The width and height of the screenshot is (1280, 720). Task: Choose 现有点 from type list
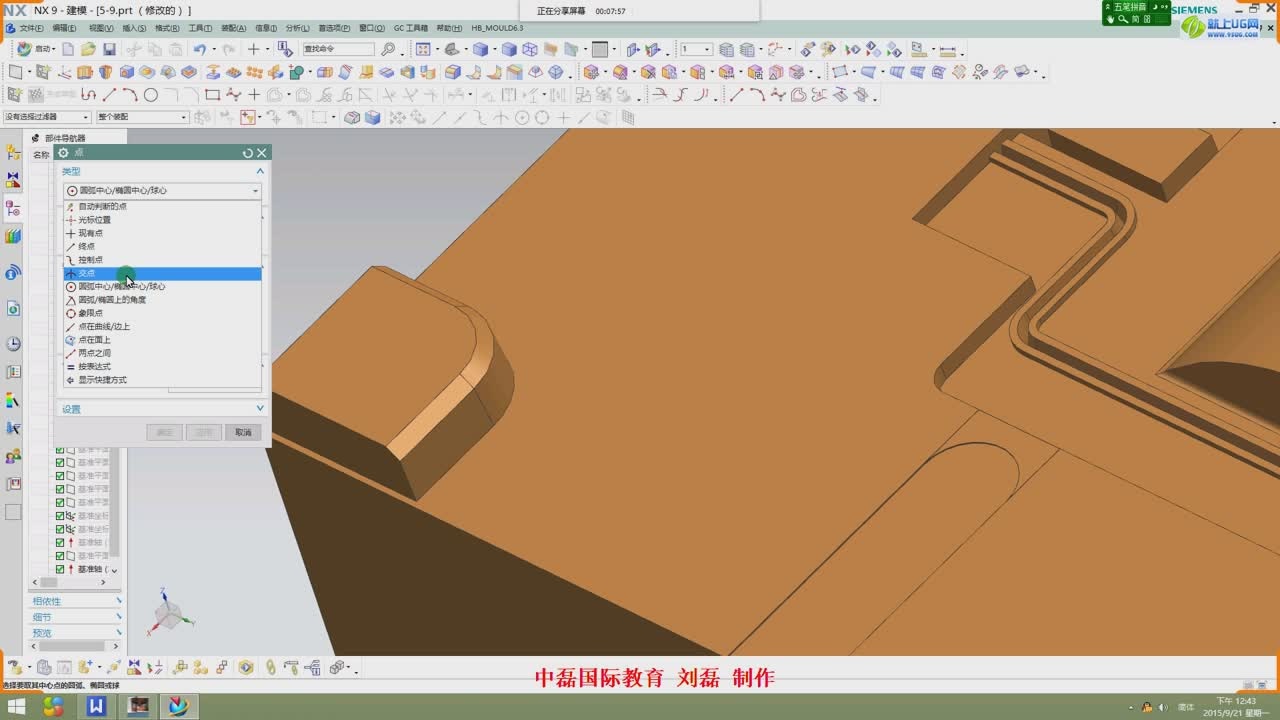point(163,233)
